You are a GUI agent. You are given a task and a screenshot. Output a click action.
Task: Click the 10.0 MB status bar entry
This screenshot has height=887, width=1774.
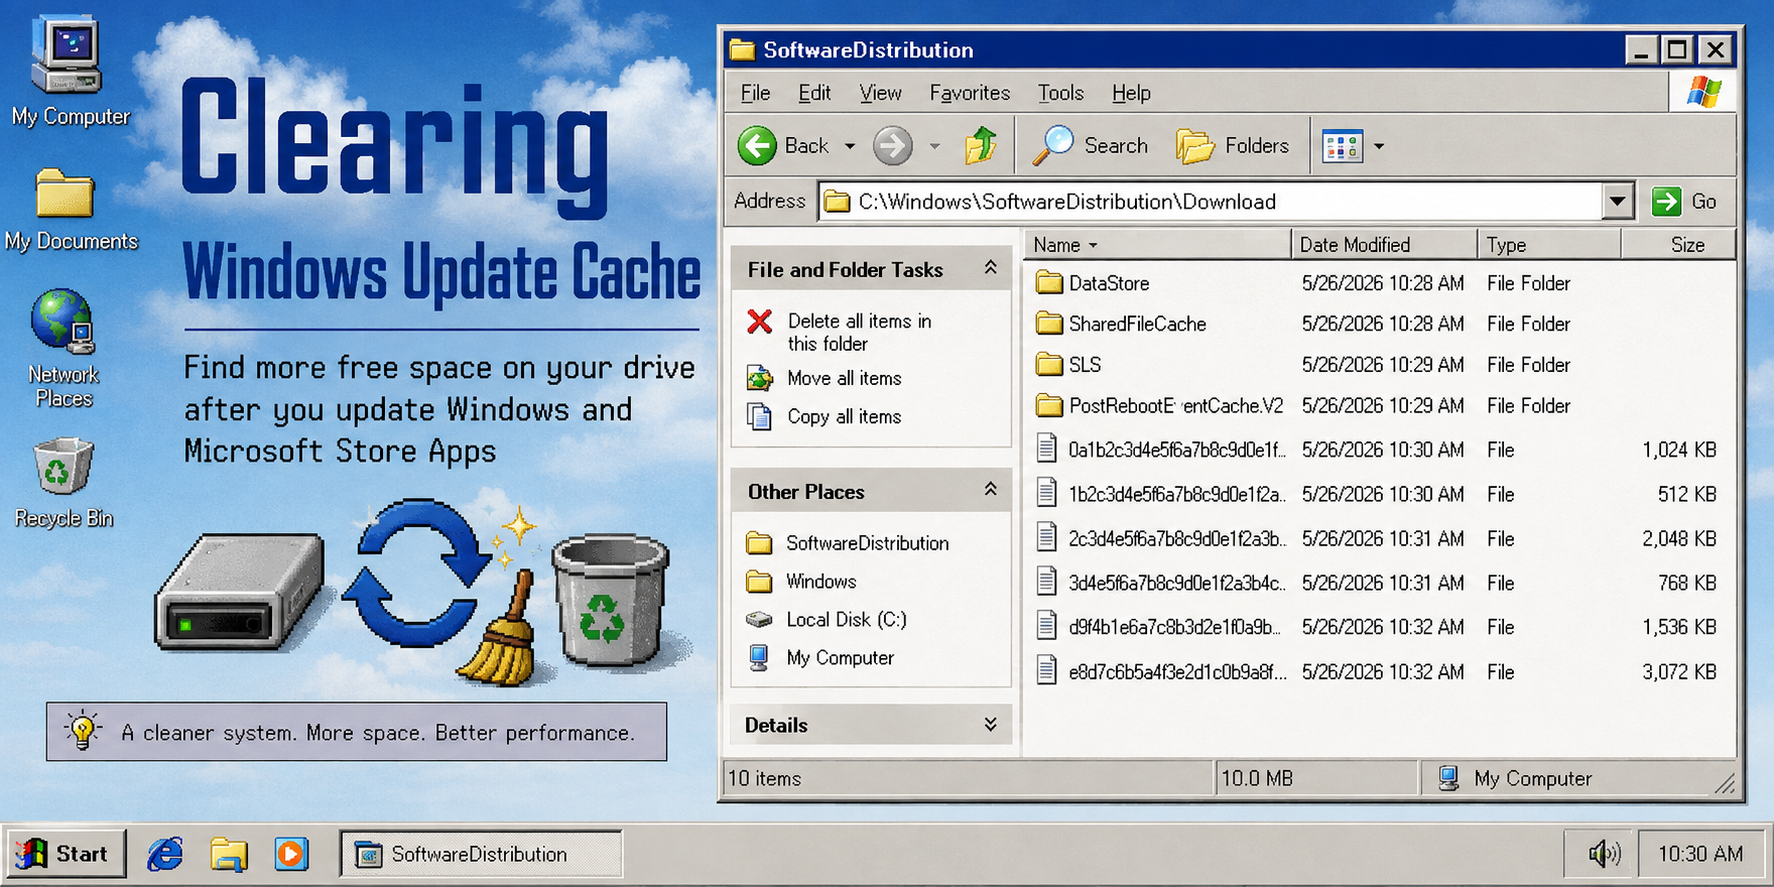coord(1257,778)
